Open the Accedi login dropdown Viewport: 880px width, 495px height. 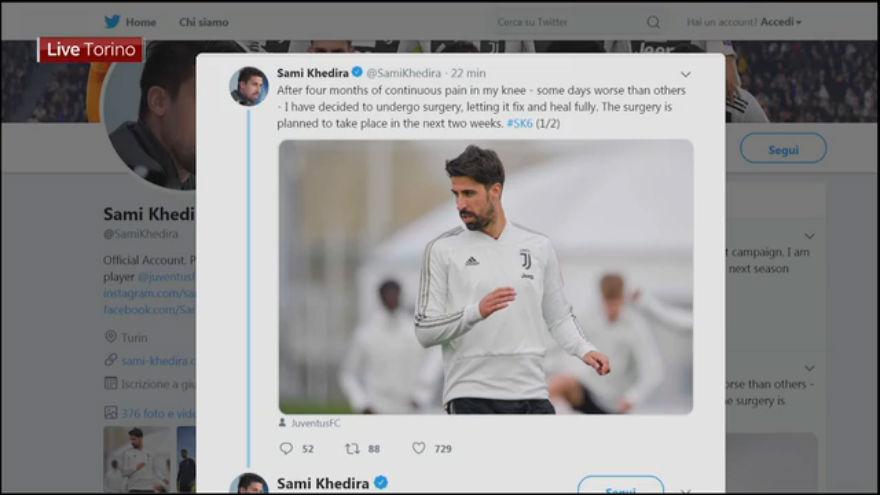click(779, 22)
